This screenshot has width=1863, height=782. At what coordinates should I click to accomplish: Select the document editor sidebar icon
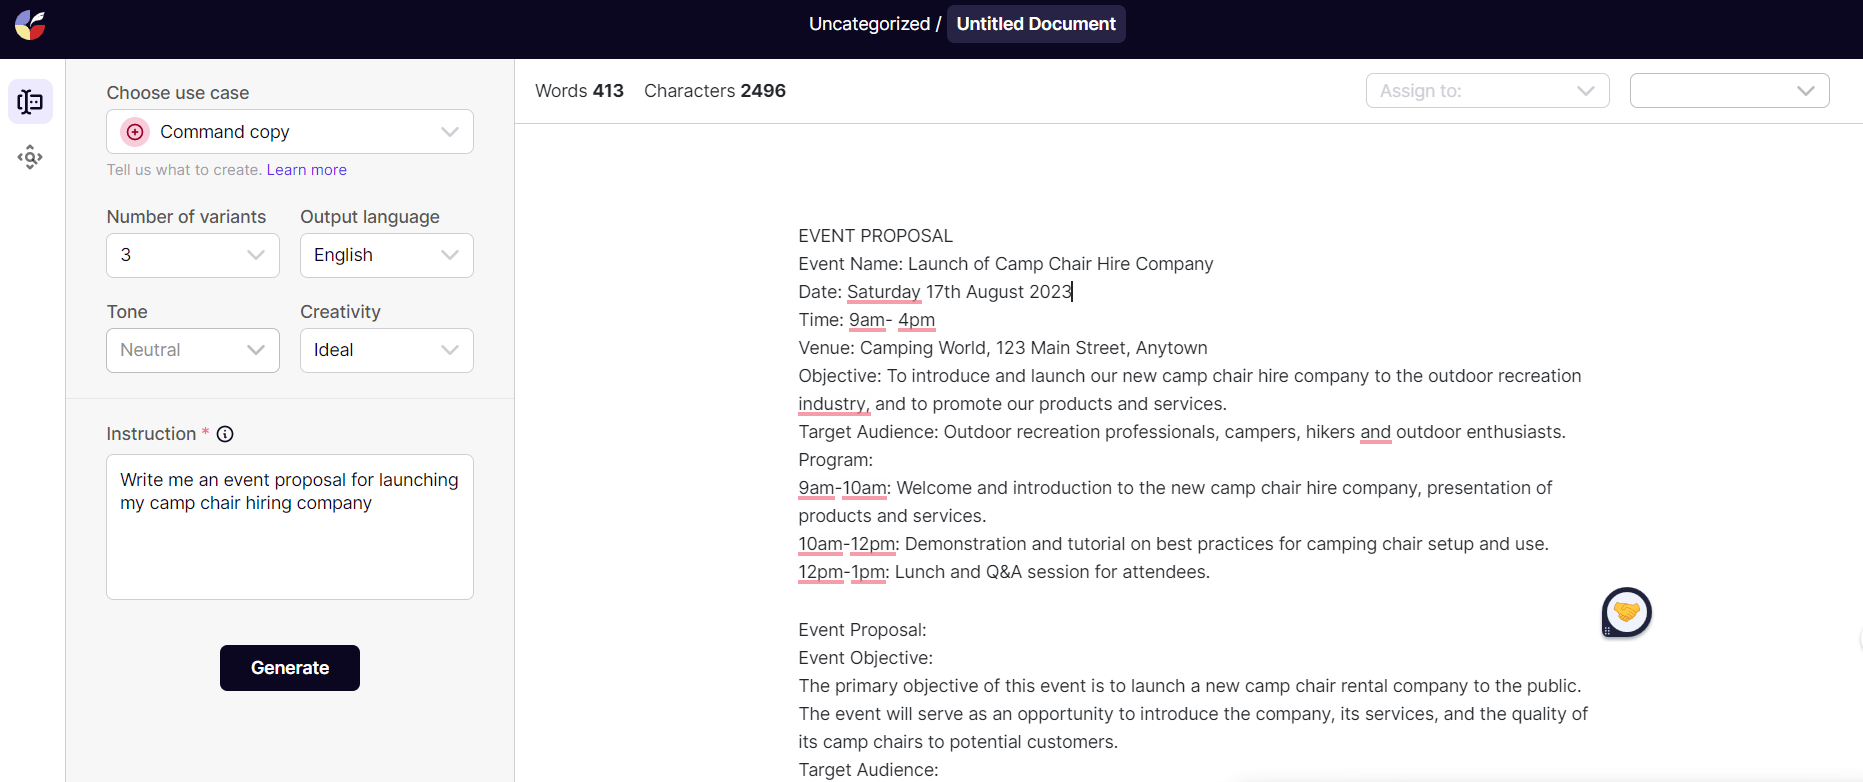tap(30, 102)
